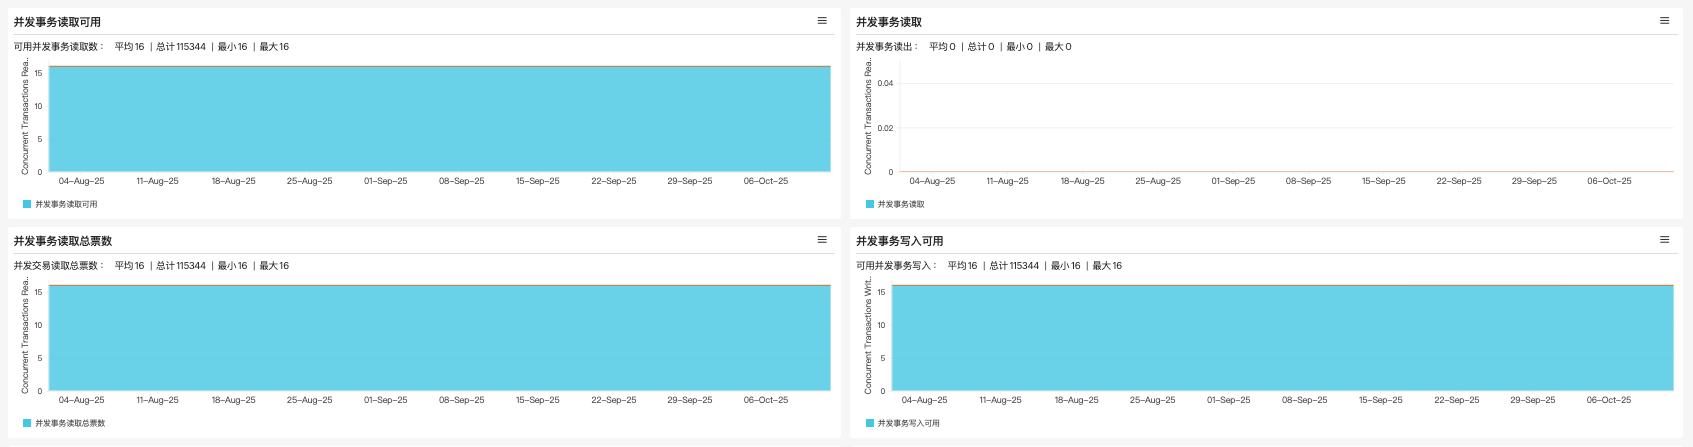Toggle the 并发事务读取总票数 legend swatch

coord(27,423)
